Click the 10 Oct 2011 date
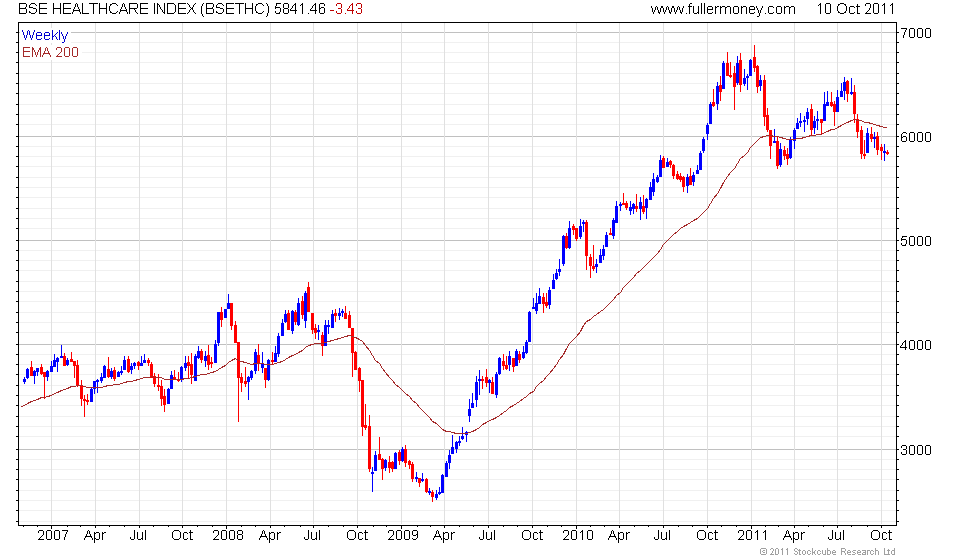 pos(856,10)
